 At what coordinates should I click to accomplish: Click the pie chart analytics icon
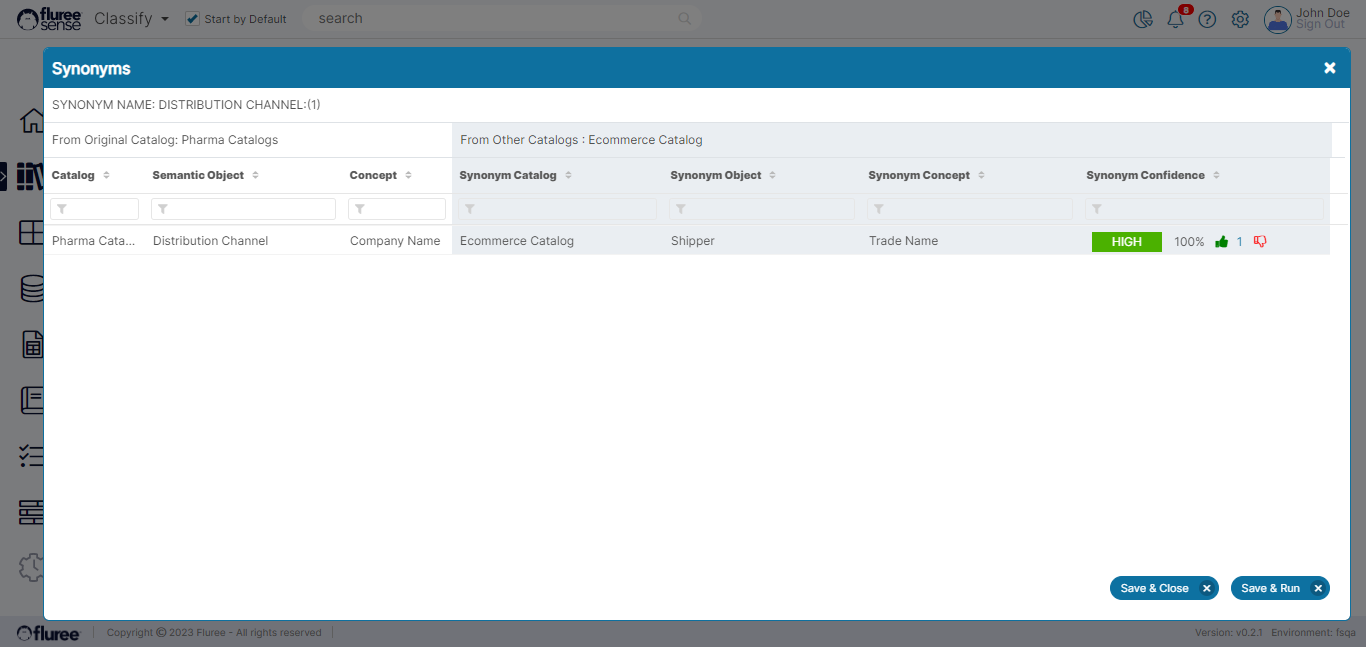(x=1143, y=19)
